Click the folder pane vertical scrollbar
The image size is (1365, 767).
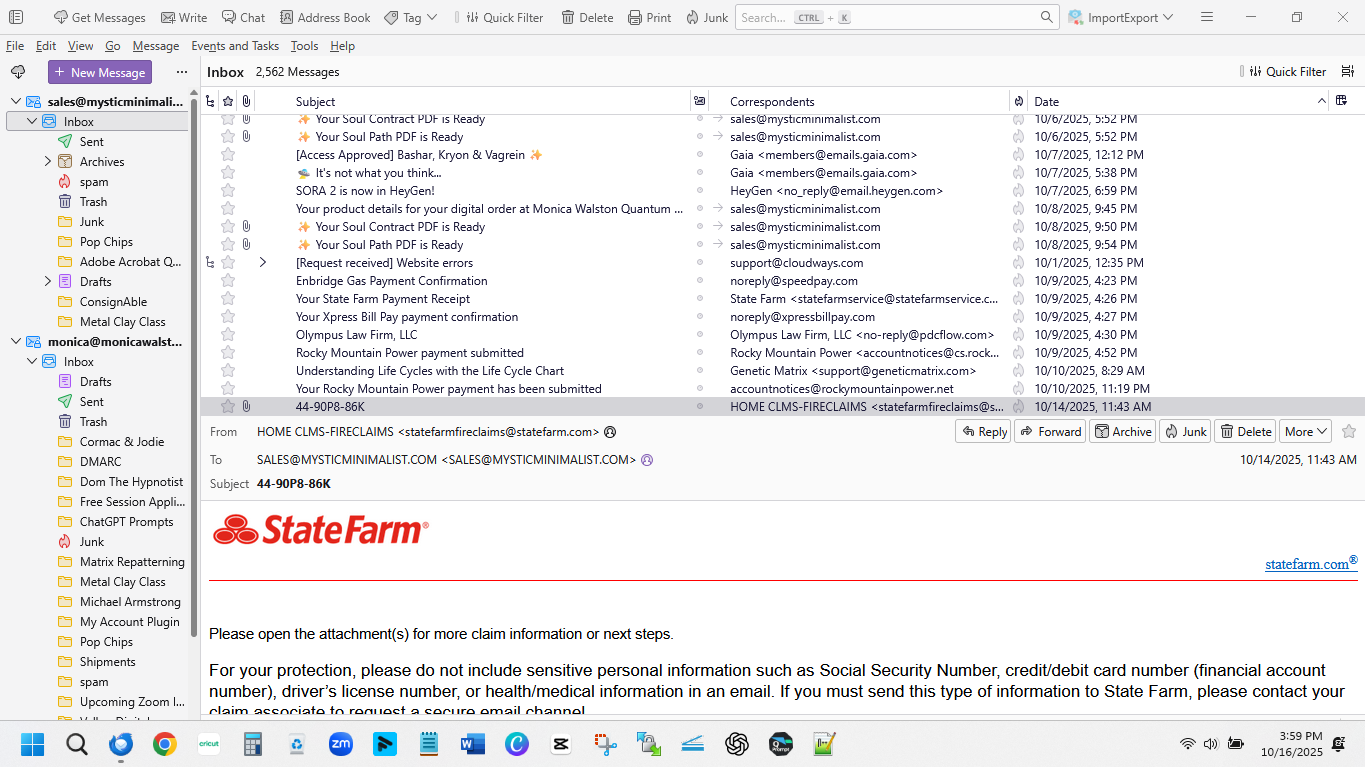194,400
